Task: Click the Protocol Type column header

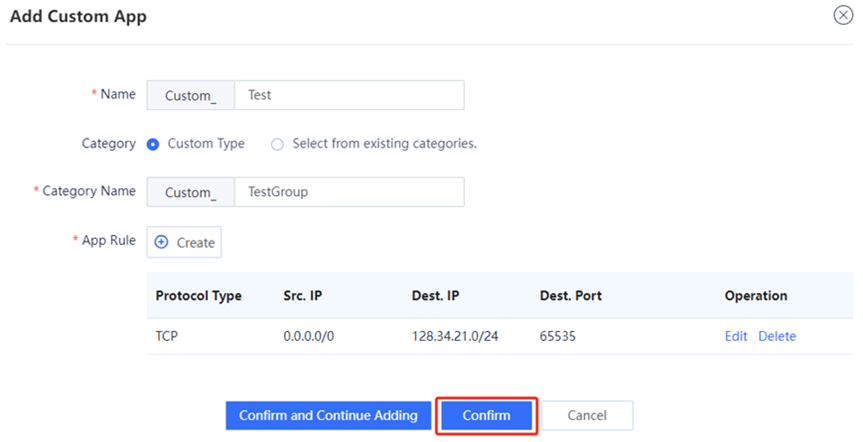Action: 199,296
